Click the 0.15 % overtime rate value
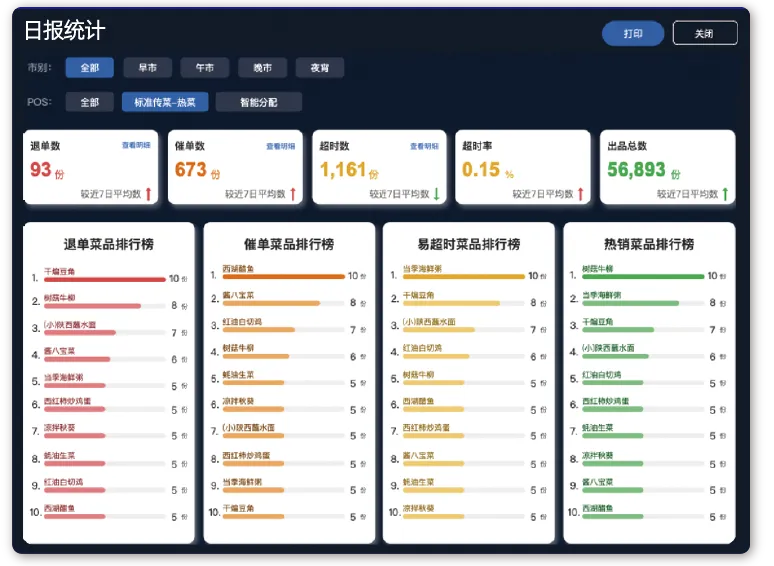Viewport: 774px width, 566px height. 488,170
